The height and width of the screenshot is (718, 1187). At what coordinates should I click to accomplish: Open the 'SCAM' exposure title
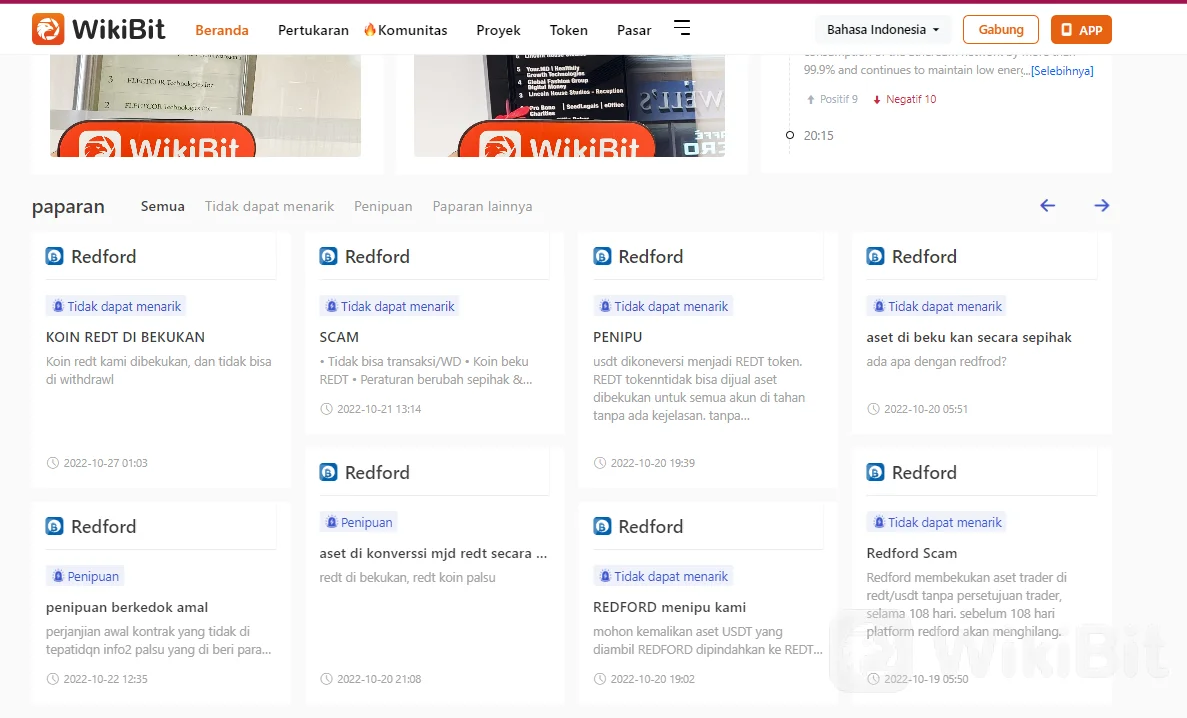[339, 337]
